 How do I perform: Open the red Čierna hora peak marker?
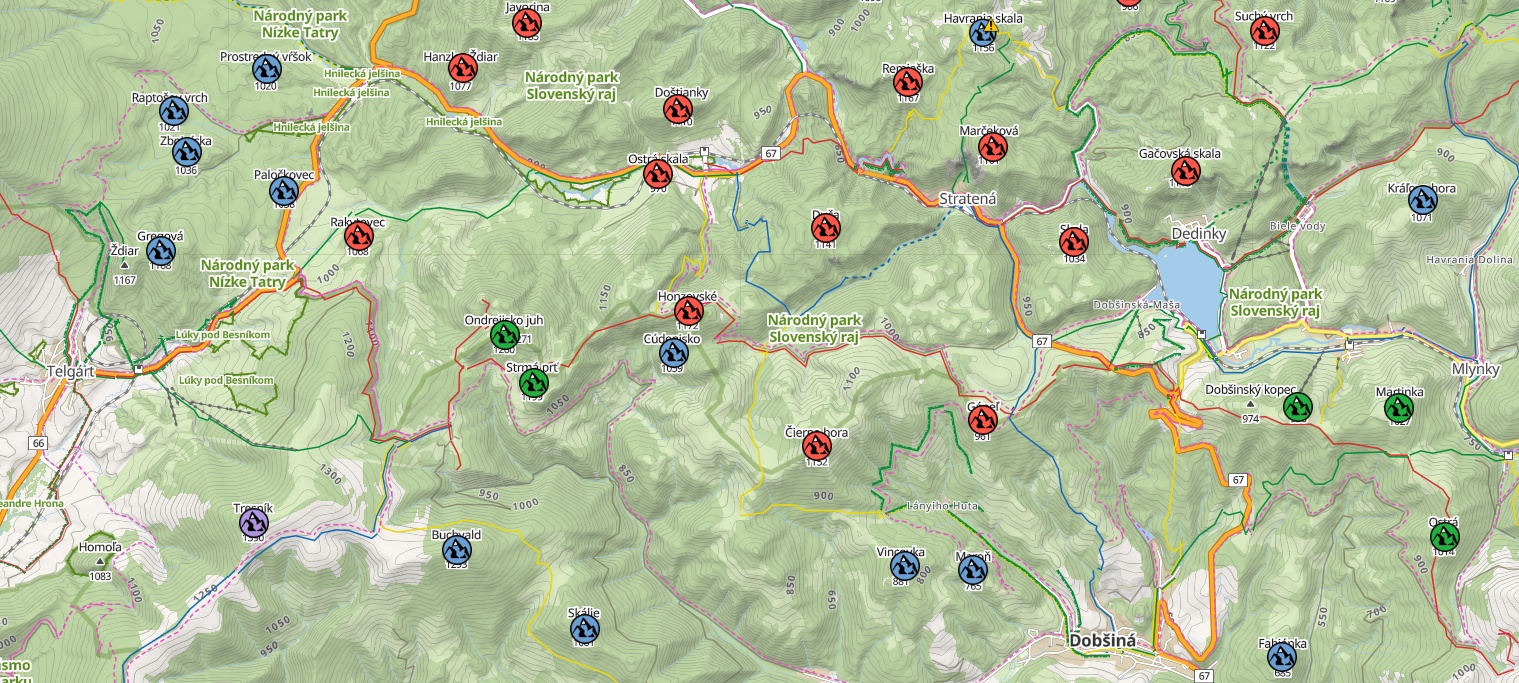pos(817,446)
